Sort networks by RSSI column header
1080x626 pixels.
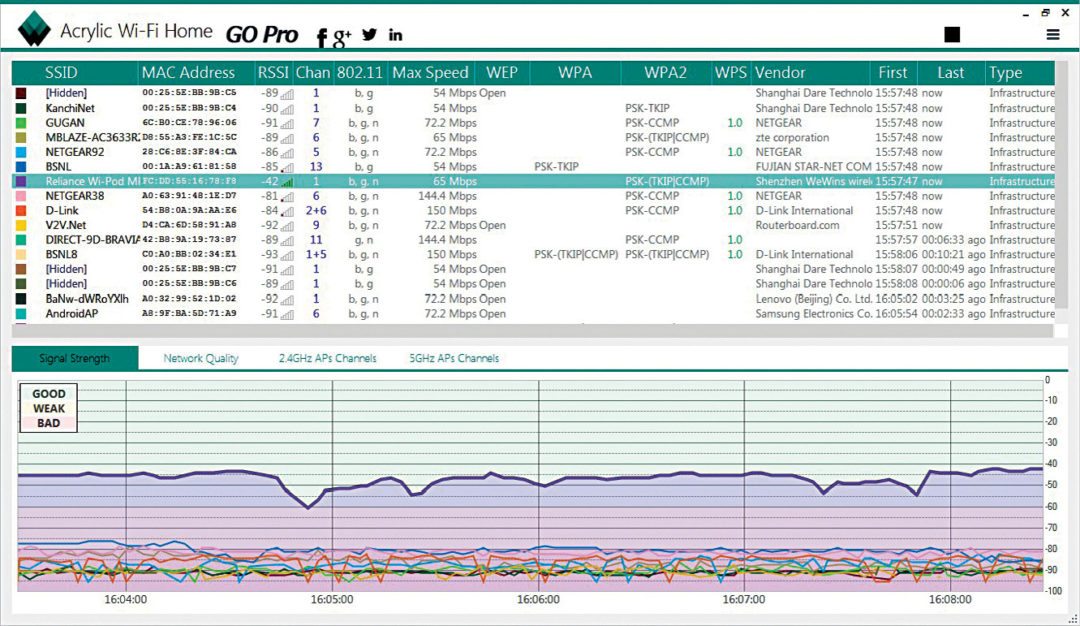point(272,72)
